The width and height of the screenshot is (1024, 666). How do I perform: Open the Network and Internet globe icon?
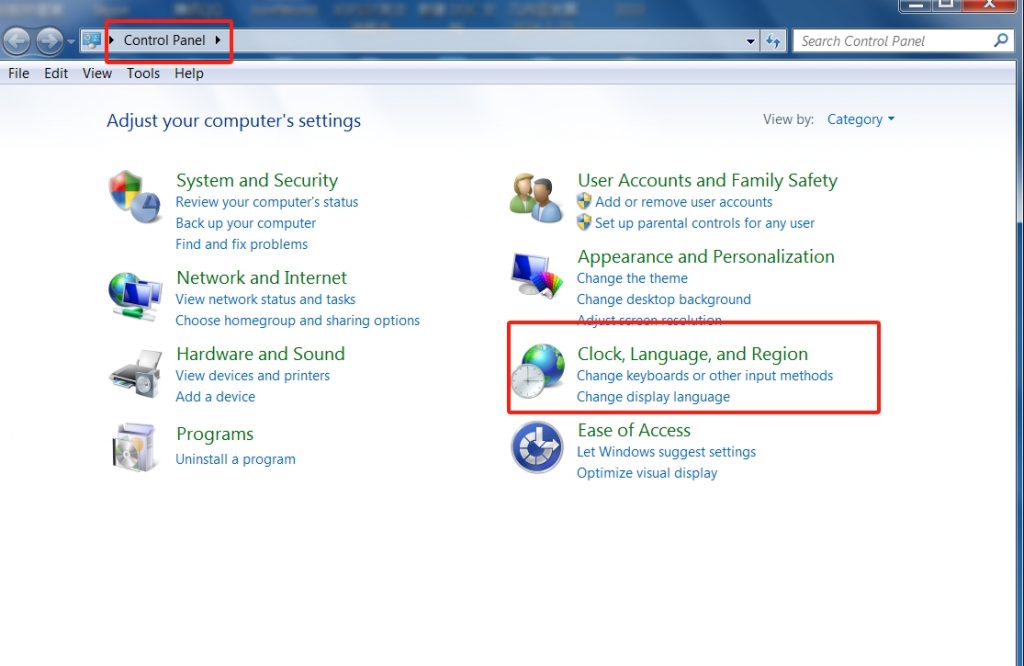coord(135,297)
